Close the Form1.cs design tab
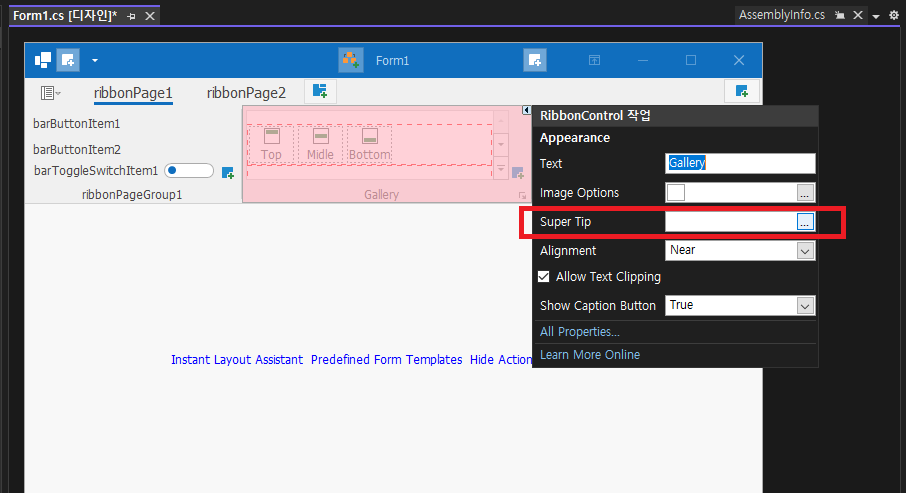The width and height of the screenshot is (906, 493). pyautogui.click(x=150, y=16)
